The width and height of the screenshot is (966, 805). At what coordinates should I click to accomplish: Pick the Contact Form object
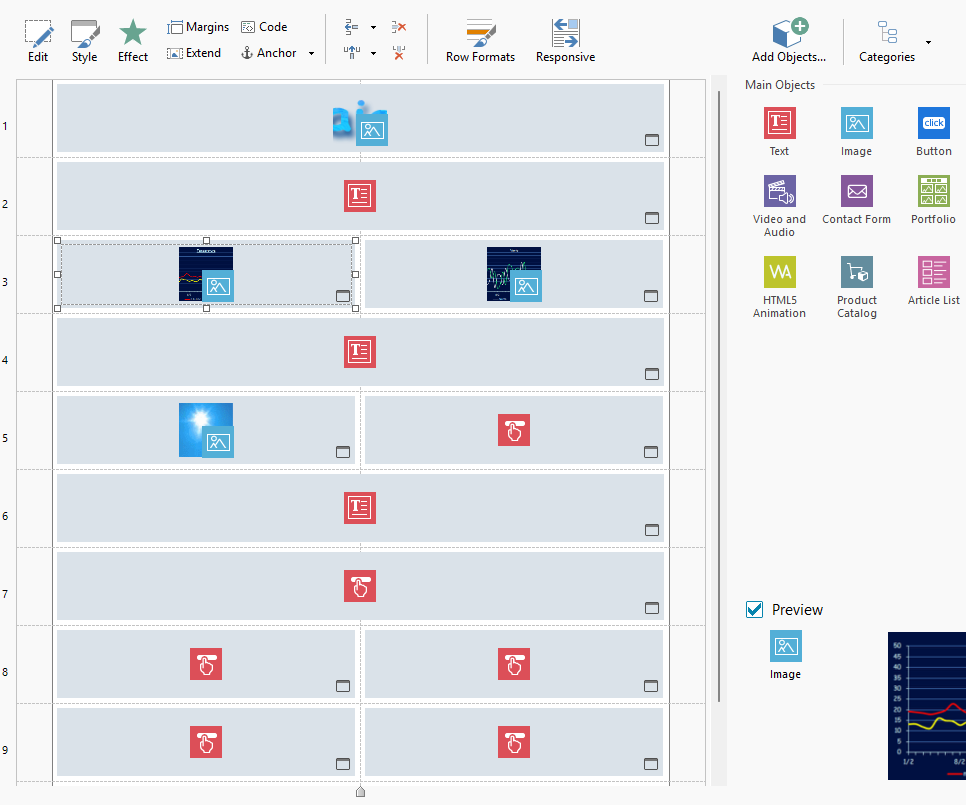tap(856, 200)
